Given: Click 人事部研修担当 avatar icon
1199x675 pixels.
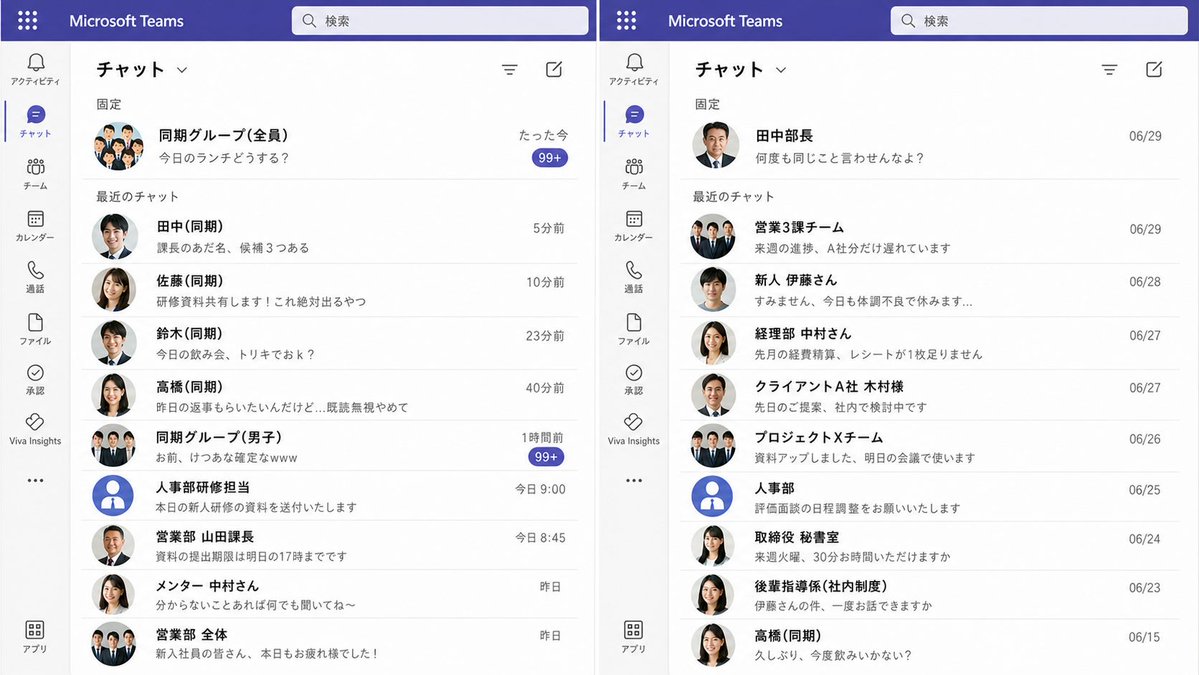Looking at the screenshot, I should click(x=113, y=495).
